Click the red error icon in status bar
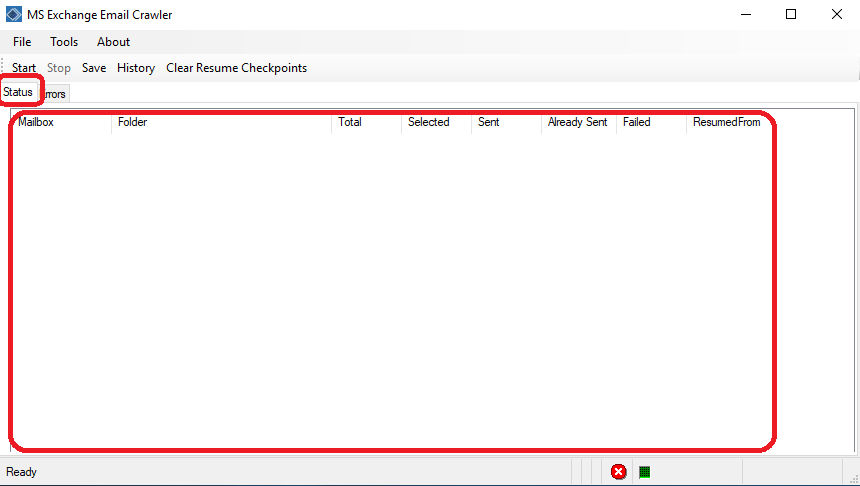The image size is (860, 486). click(619, 472)
